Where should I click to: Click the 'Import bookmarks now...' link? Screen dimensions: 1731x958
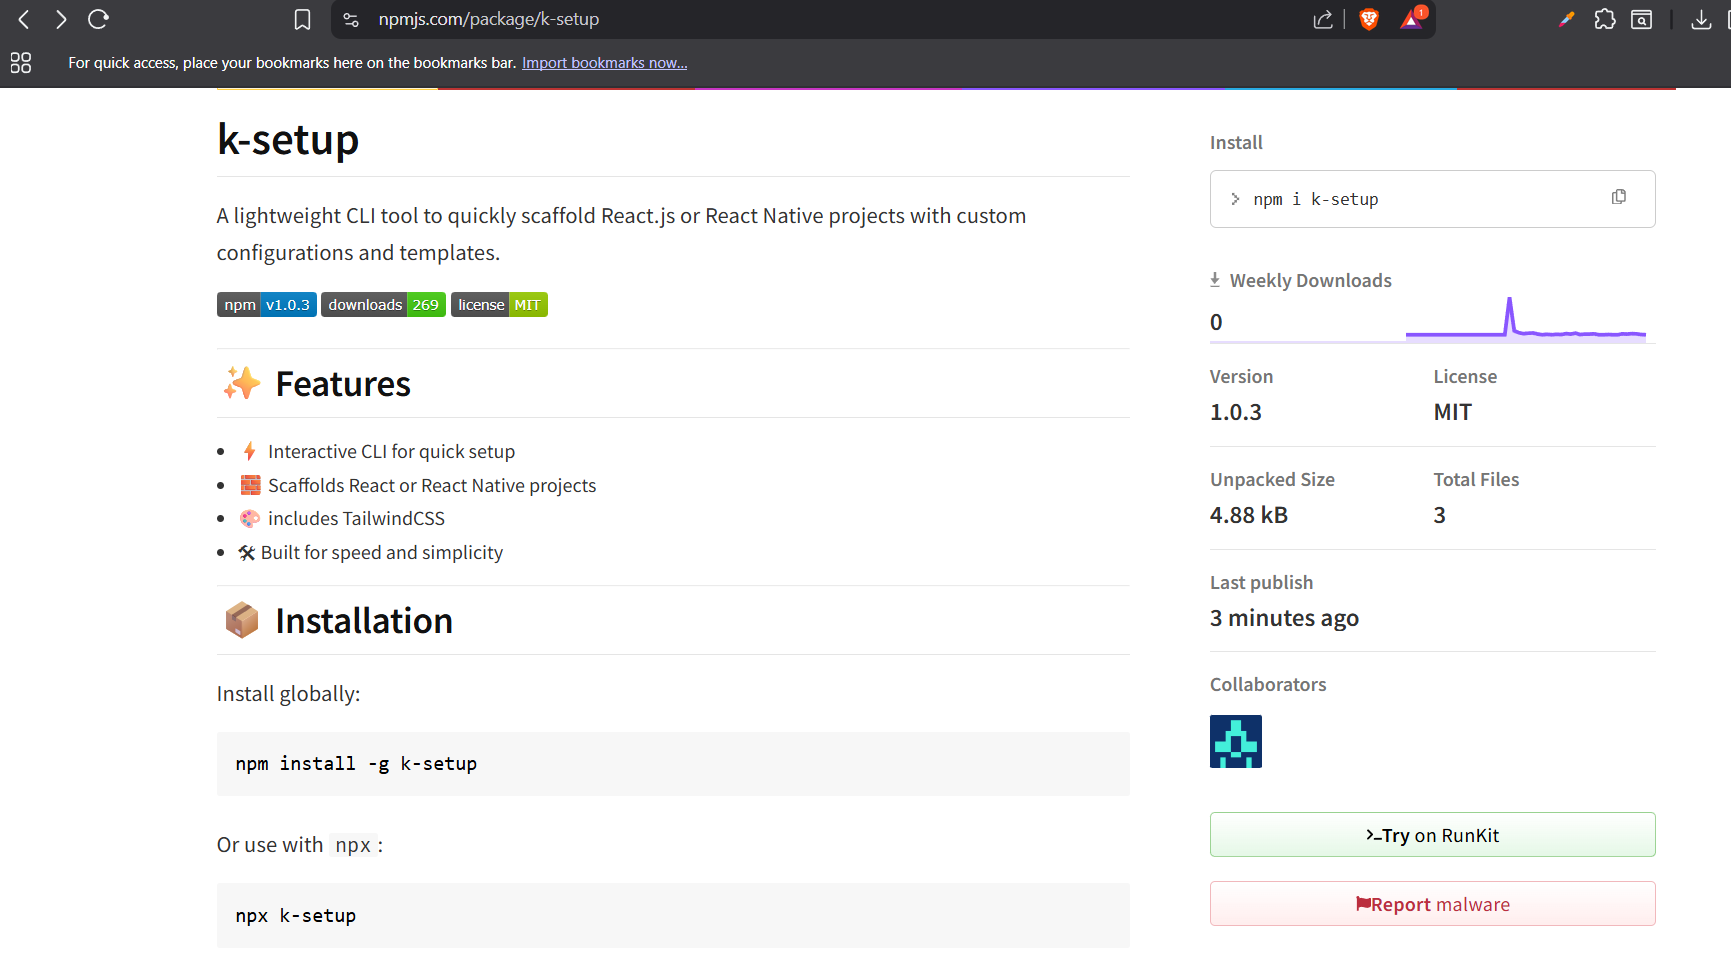(x=604, y=63)
